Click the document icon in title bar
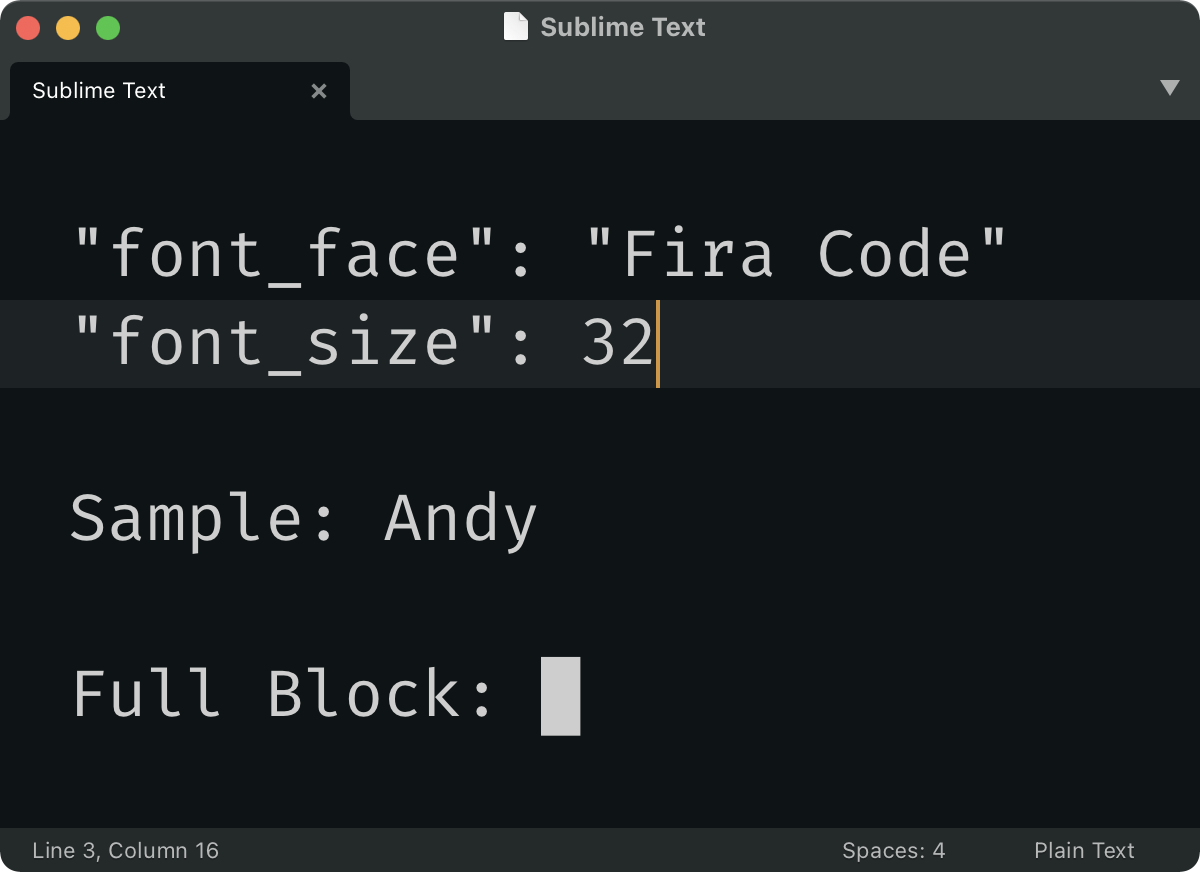This screenshot has height=872, width=1200. [515, 27]
